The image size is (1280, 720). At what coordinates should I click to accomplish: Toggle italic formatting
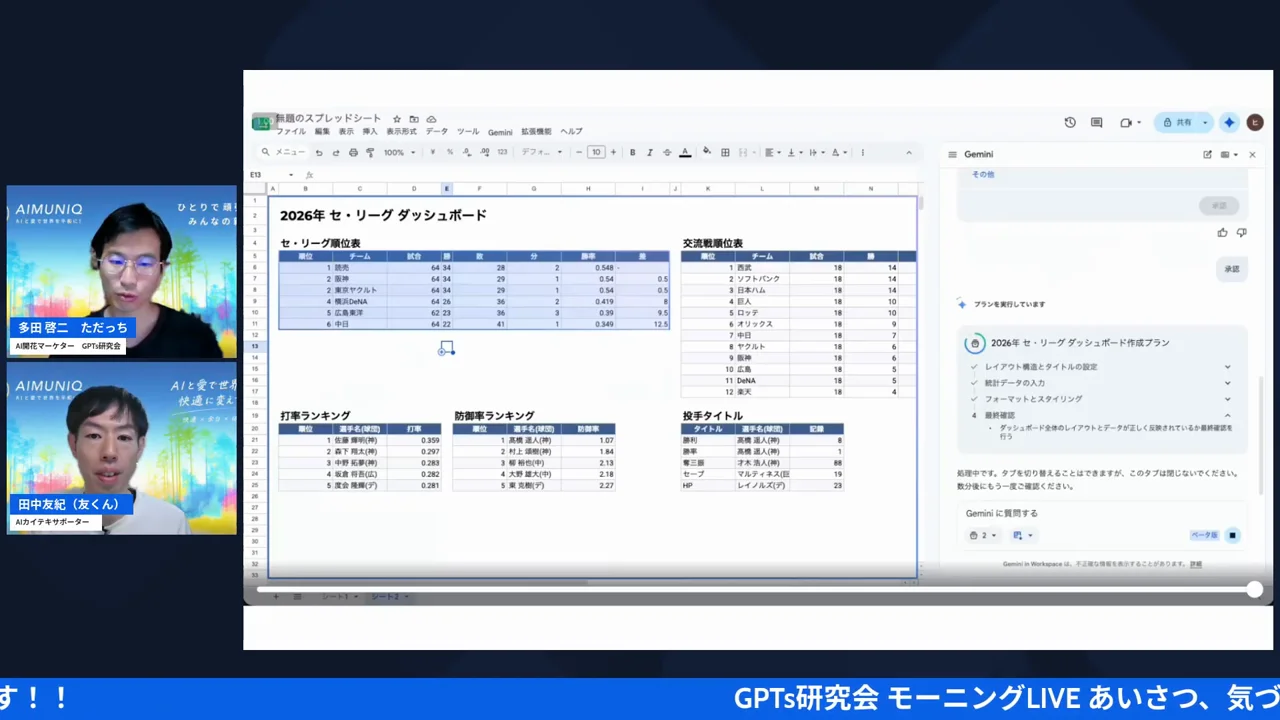coord(649,153)
